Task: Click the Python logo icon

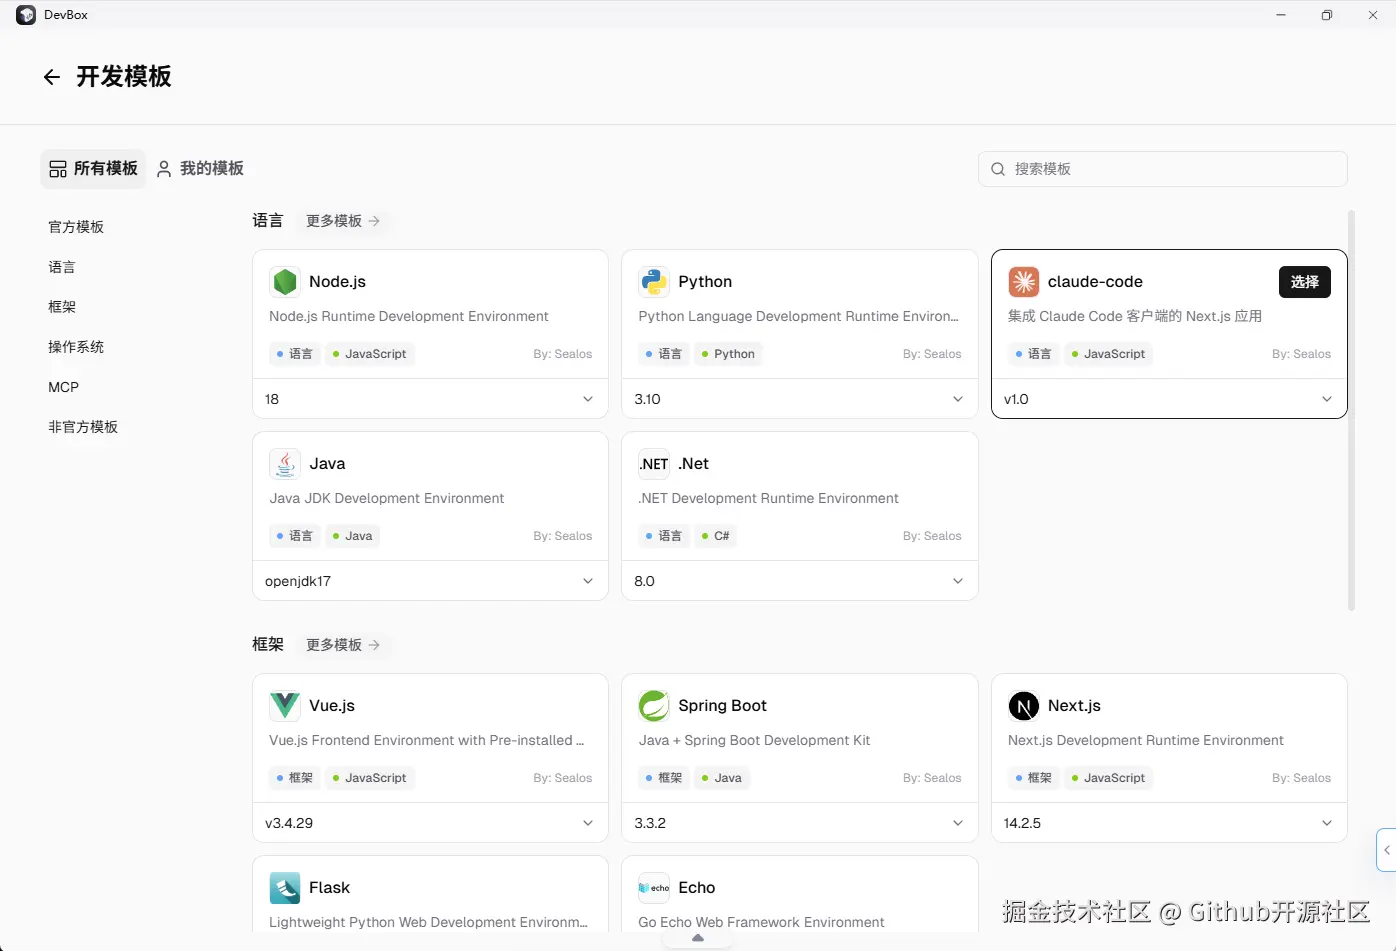Action: coord(654,282)
